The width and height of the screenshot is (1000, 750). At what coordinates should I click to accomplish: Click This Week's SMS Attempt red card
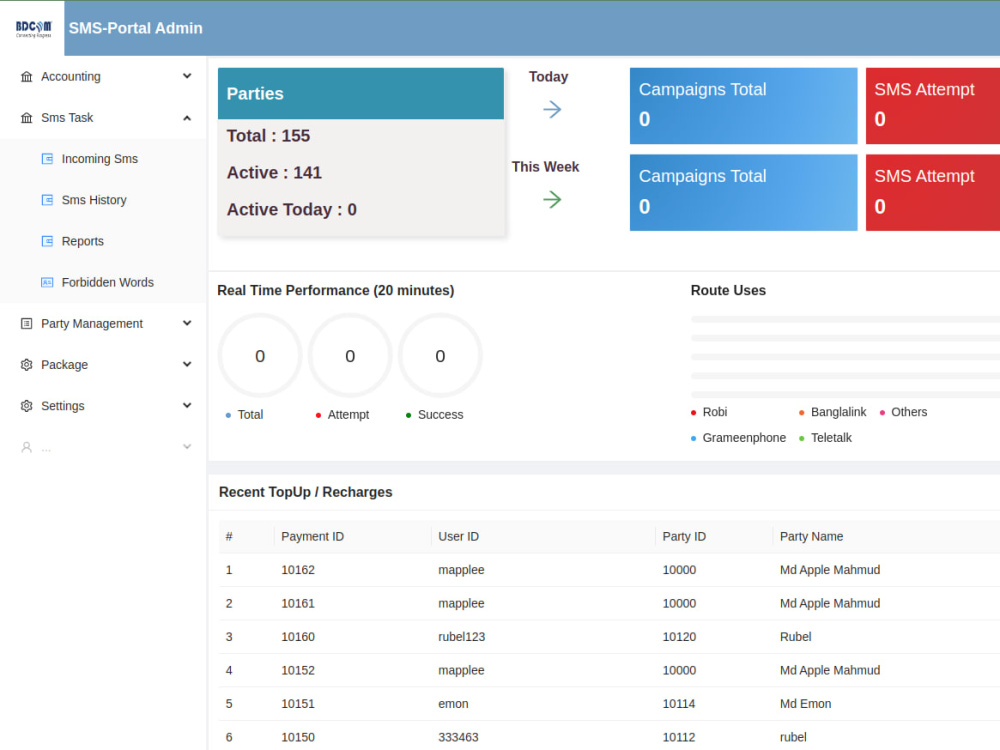933,193
